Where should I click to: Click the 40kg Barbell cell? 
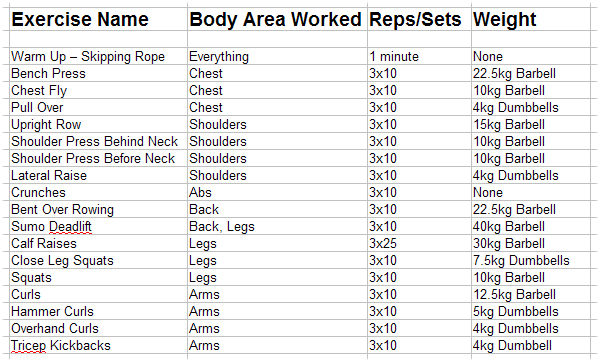(531, 226)
